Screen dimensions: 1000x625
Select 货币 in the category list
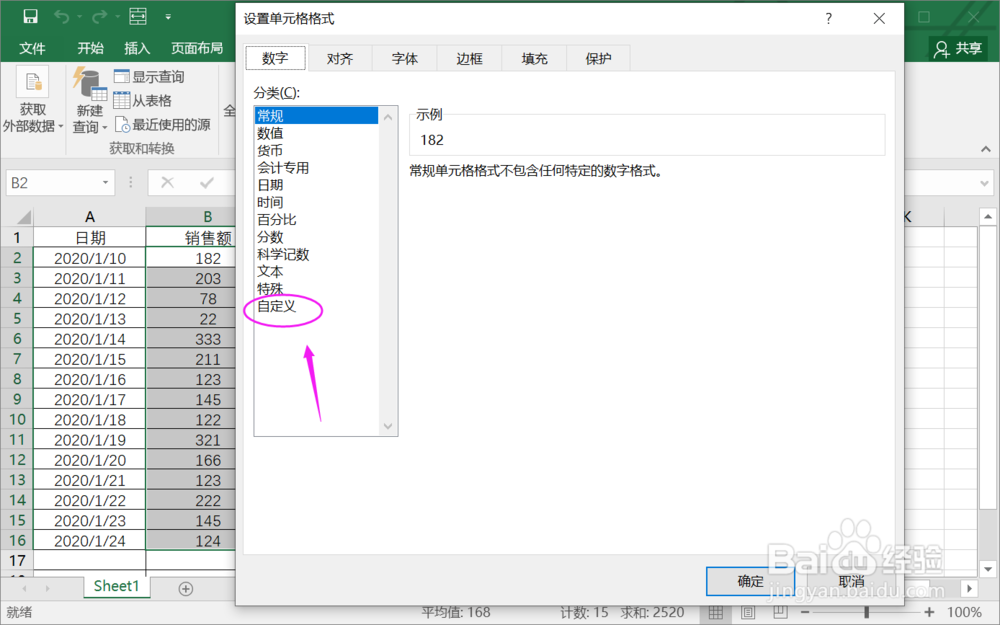(316, 150)
